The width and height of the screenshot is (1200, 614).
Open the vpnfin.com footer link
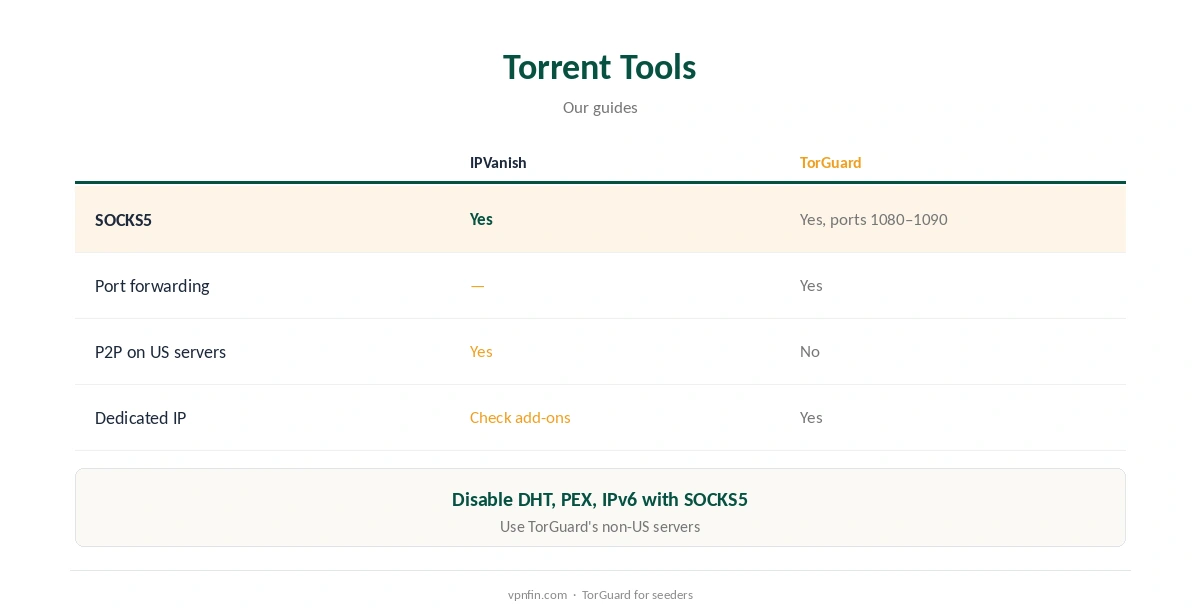click(x=537, y=595)
